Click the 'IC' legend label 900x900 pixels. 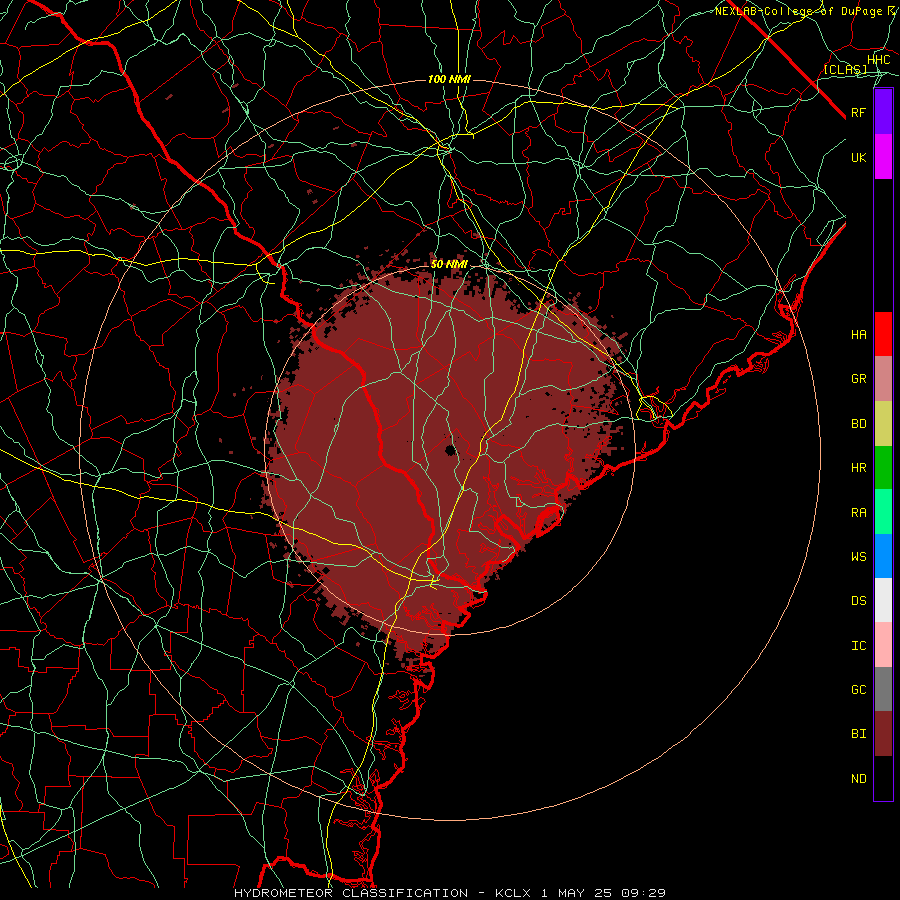click(859, 646)
